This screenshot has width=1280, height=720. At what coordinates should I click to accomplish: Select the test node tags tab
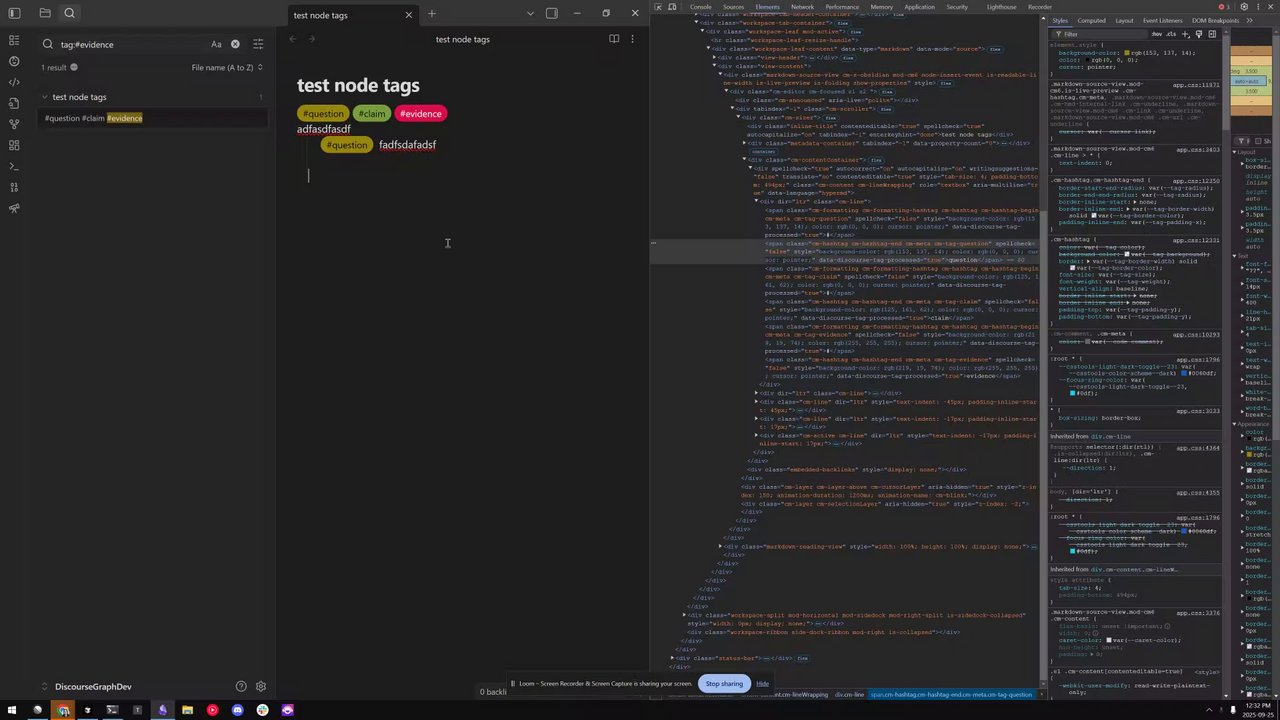(350, 15)
